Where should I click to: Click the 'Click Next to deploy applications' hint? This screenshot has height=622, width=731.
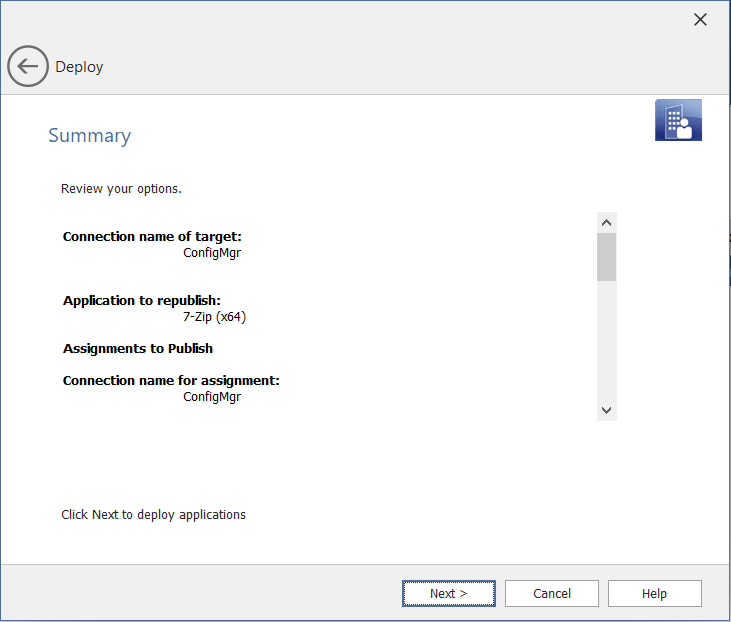tap(153, 515)
